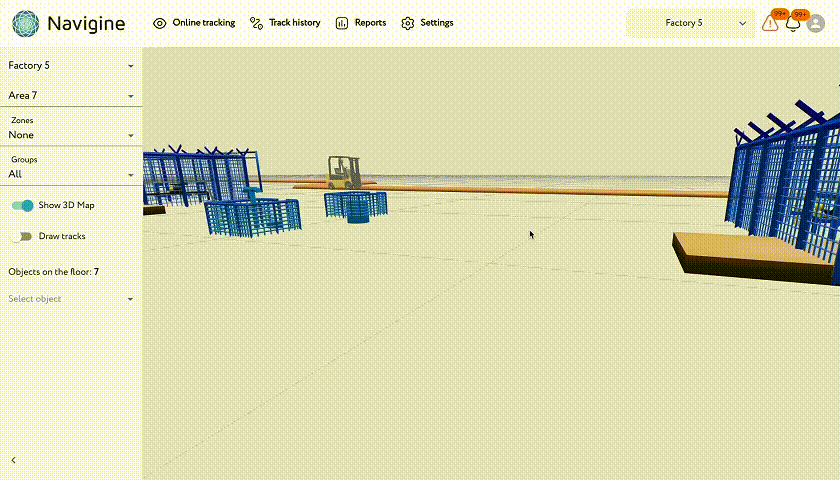Switch to the Track history tab
Screen dimensions: 840x480
click(x=294, y=23)
